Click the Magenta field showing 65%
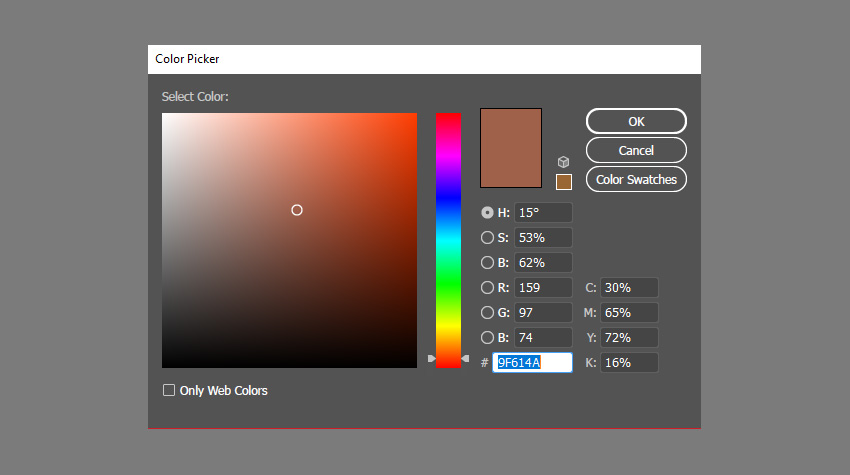The width and height of the screenshot is (850, 475). click(x=629, y=313)
